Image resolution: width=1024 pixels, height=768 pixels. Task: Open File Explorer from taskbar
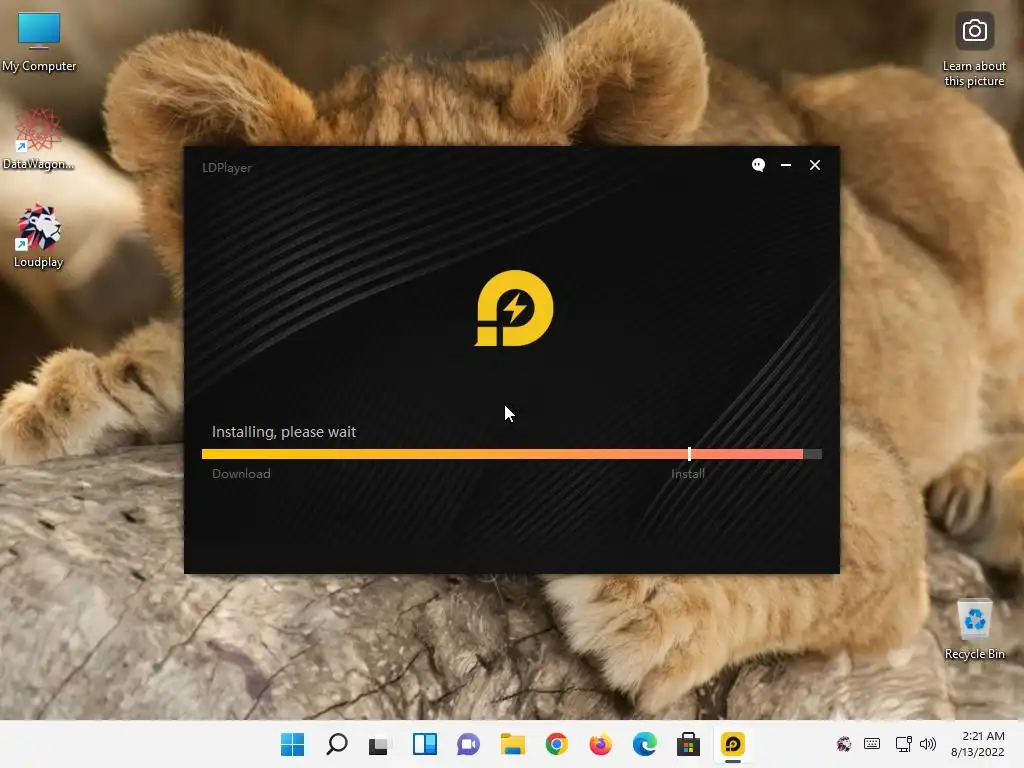coord(513,744)
